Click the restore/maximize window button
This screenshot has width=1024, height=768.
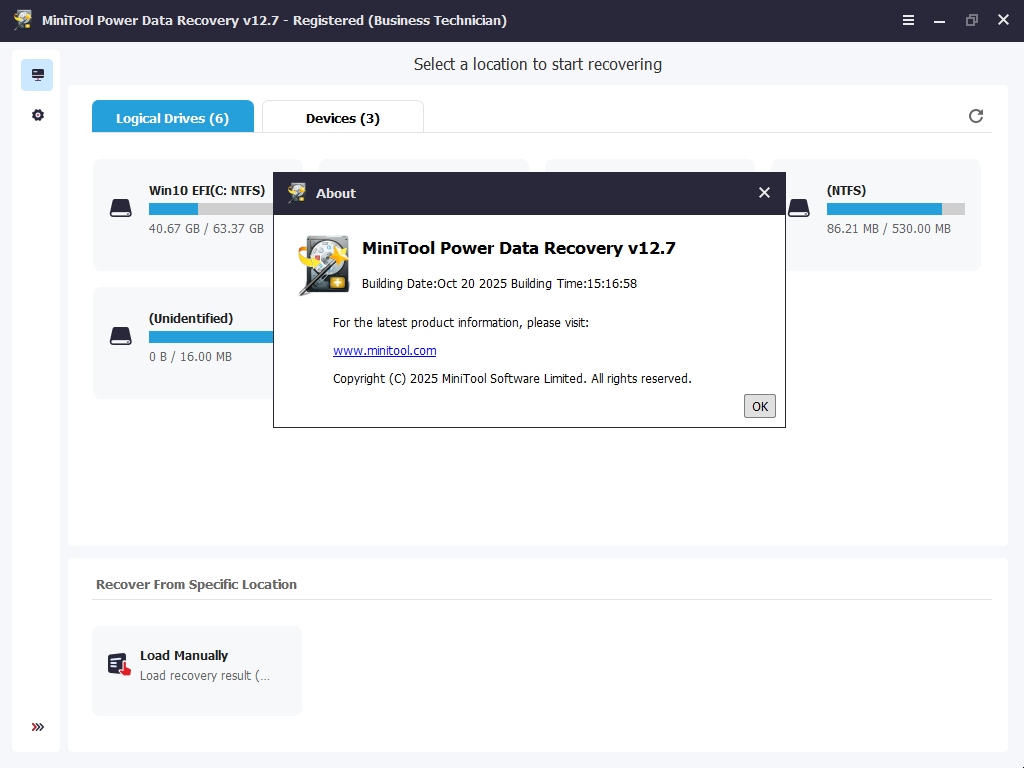(972, 20)
